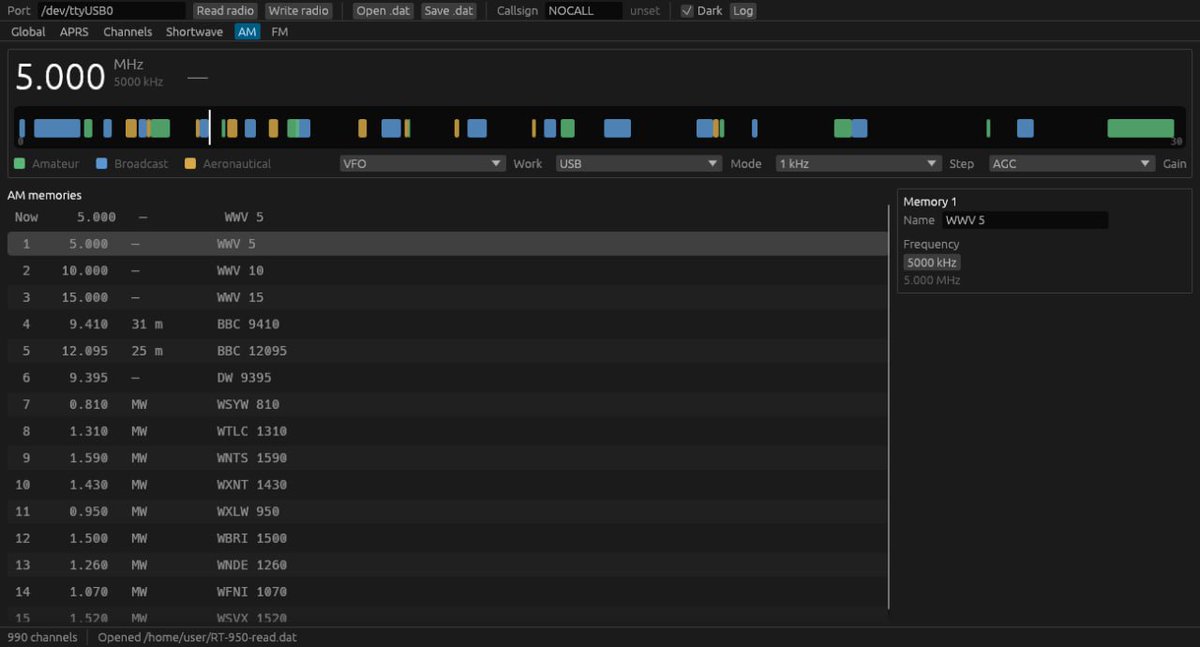
Task: Open the Log view
Action: click(x=743, y=11)
